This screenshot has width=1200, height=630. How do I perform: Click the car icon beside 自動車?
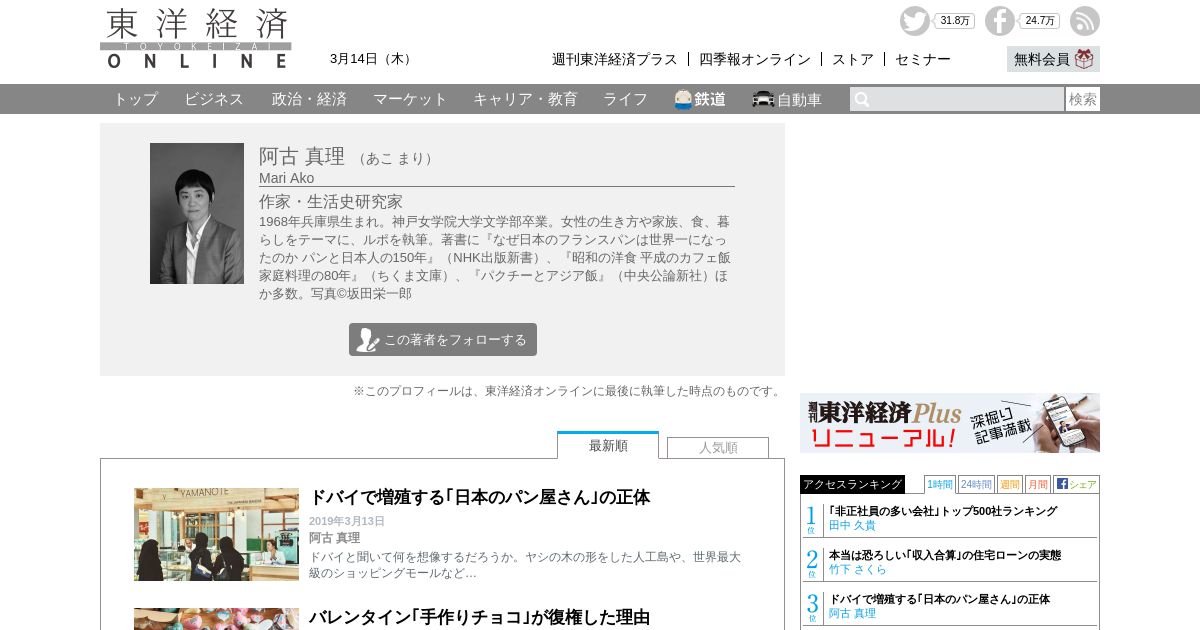point(763,99)
